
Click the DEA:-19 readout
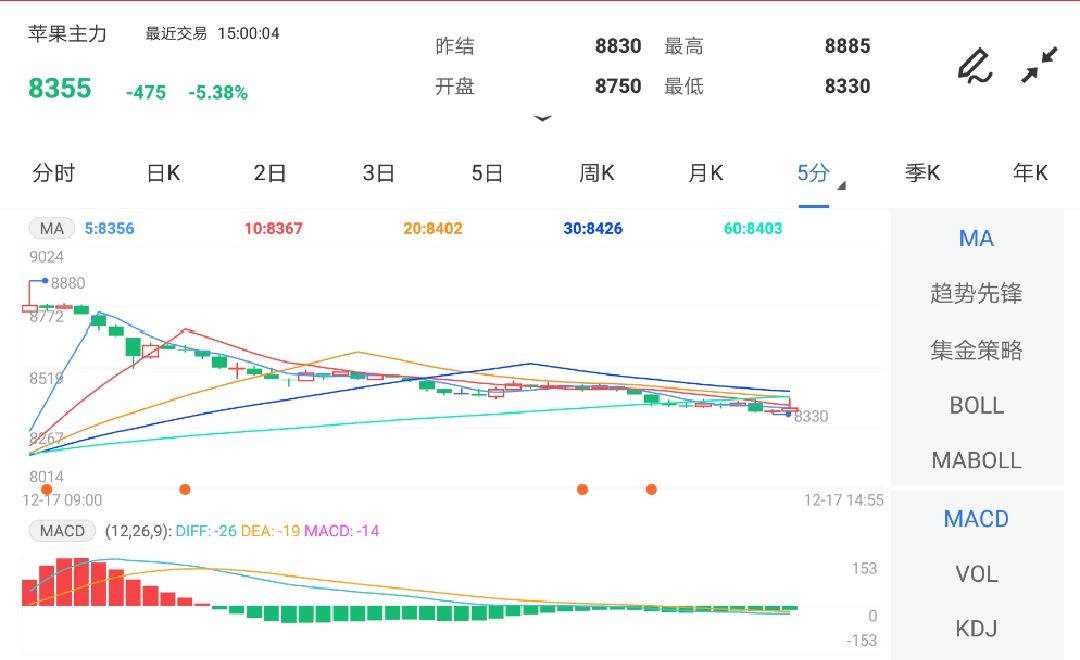click(x=270, y=530)
